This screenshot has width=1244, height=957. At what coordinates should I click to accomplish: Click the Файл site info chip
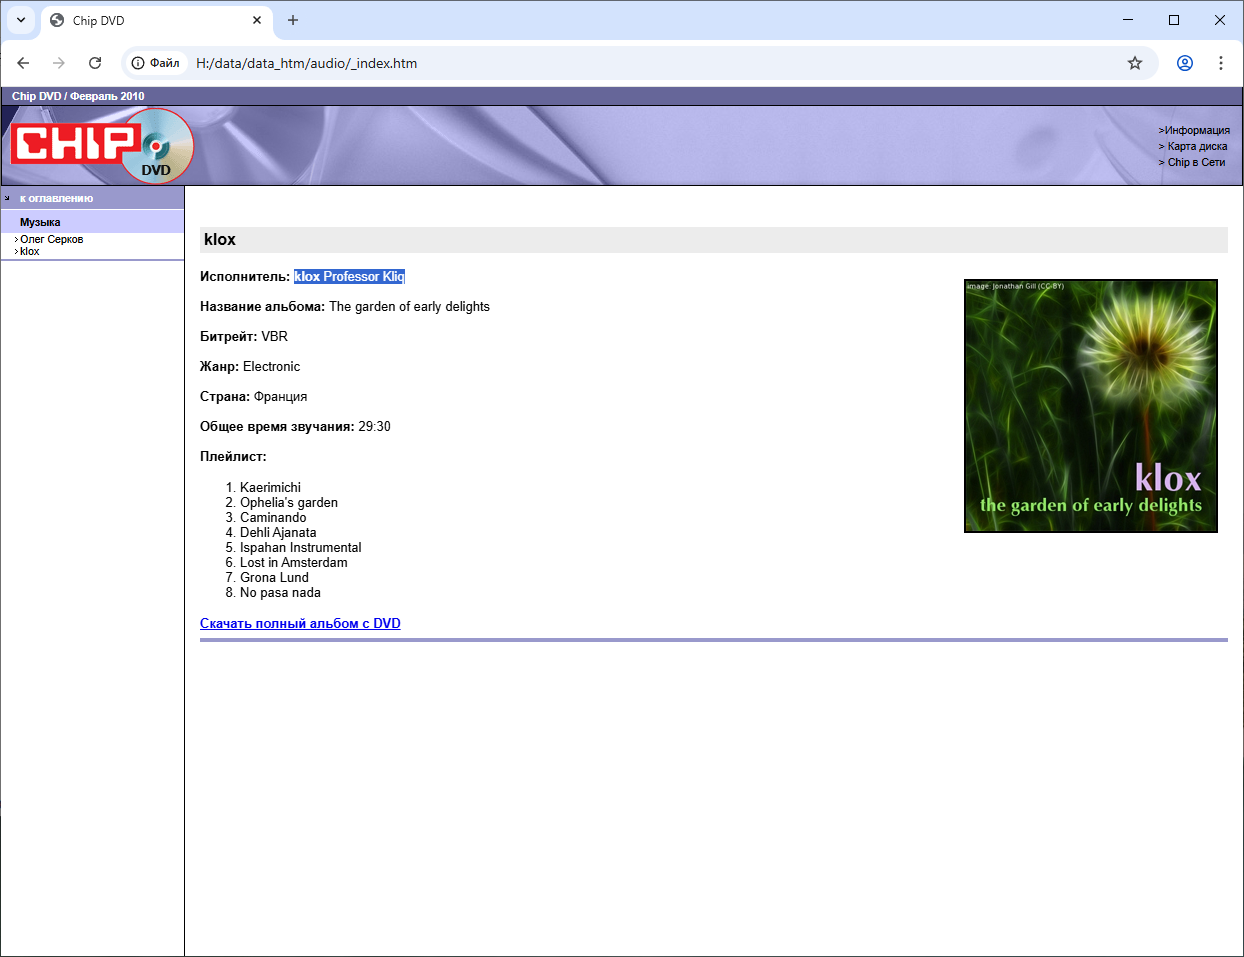coord(156,63)
